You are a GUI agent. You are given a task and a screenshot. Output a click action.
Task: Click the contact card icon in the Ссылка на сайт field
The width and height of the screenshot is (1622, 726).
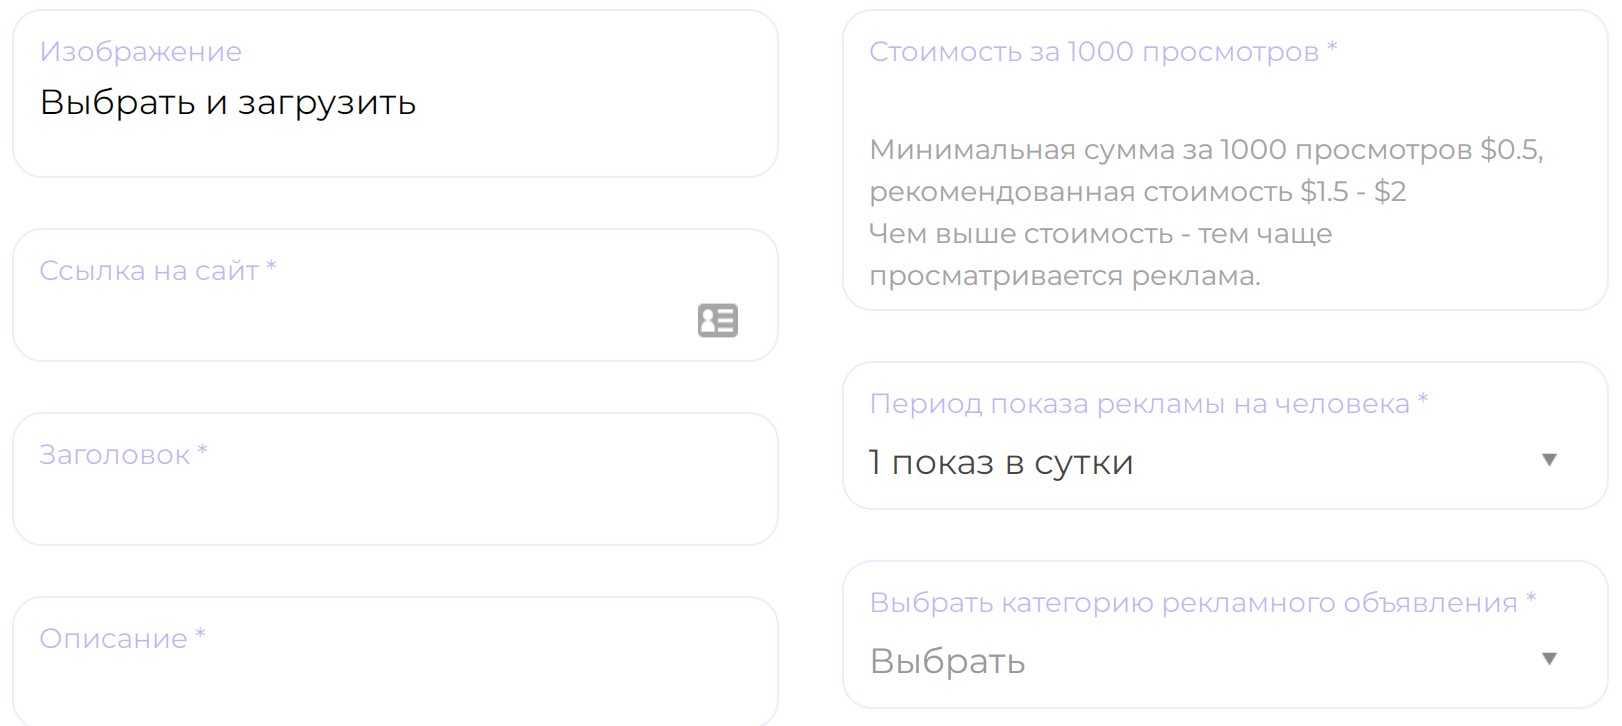click(x=717, y=320)
